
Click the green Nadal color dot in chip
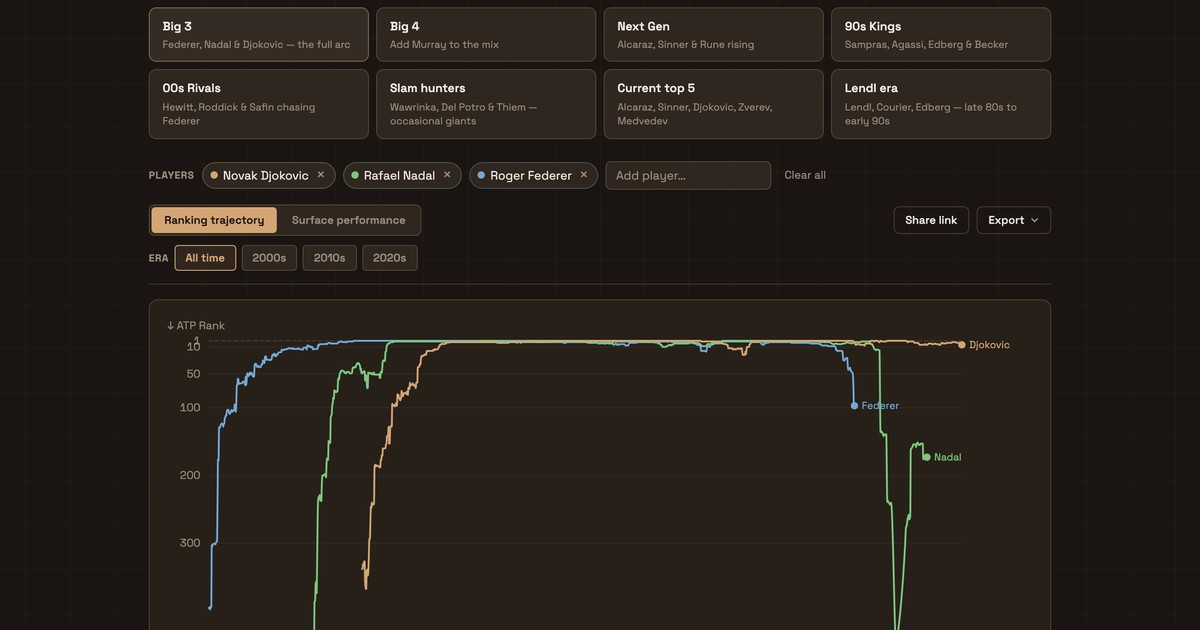(355, 175)
